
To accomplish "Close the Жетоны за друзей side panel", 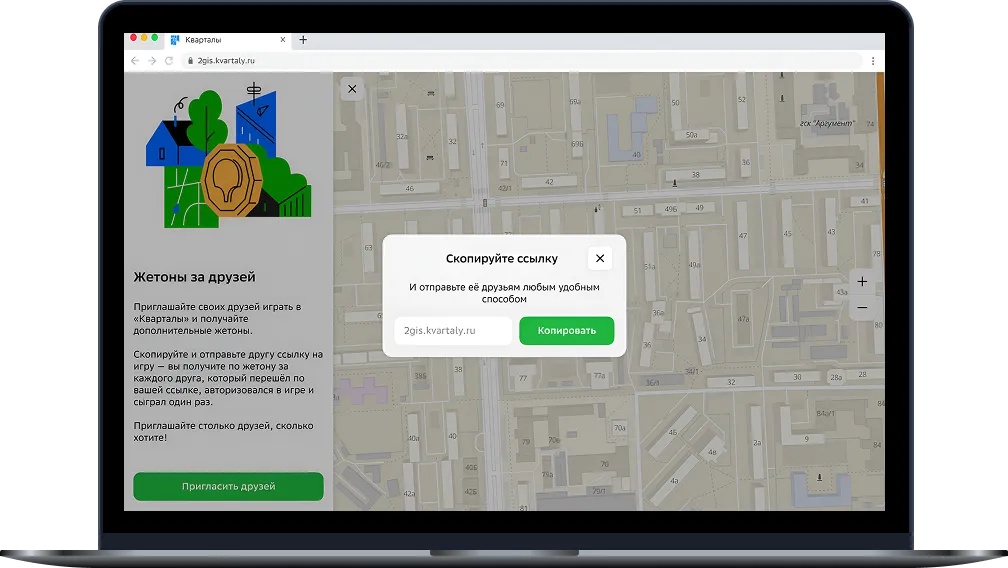I will tap(352, 89).
